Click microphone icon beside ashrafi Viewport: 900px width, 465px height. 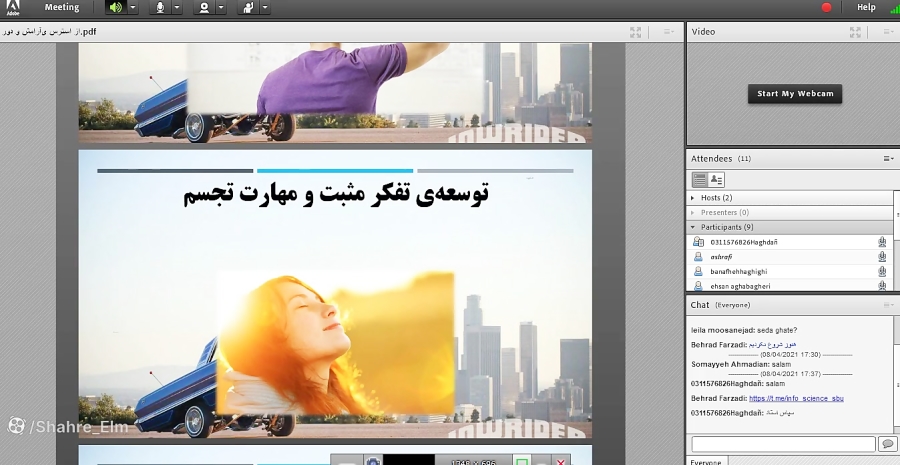click(x=882, y=257)
